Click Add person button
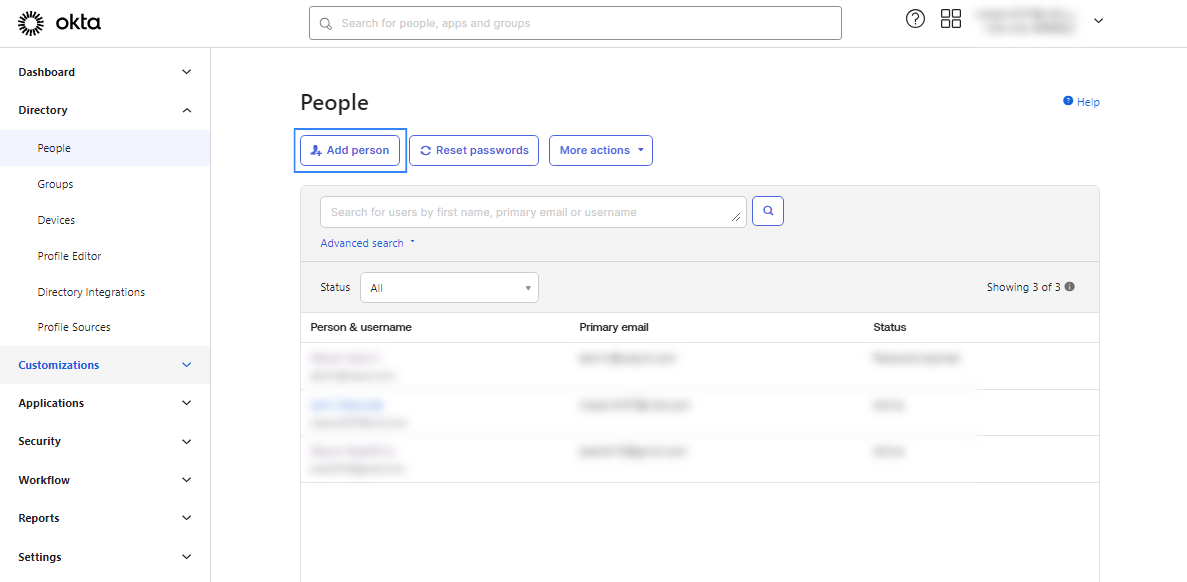 click(x=350, y=150)
